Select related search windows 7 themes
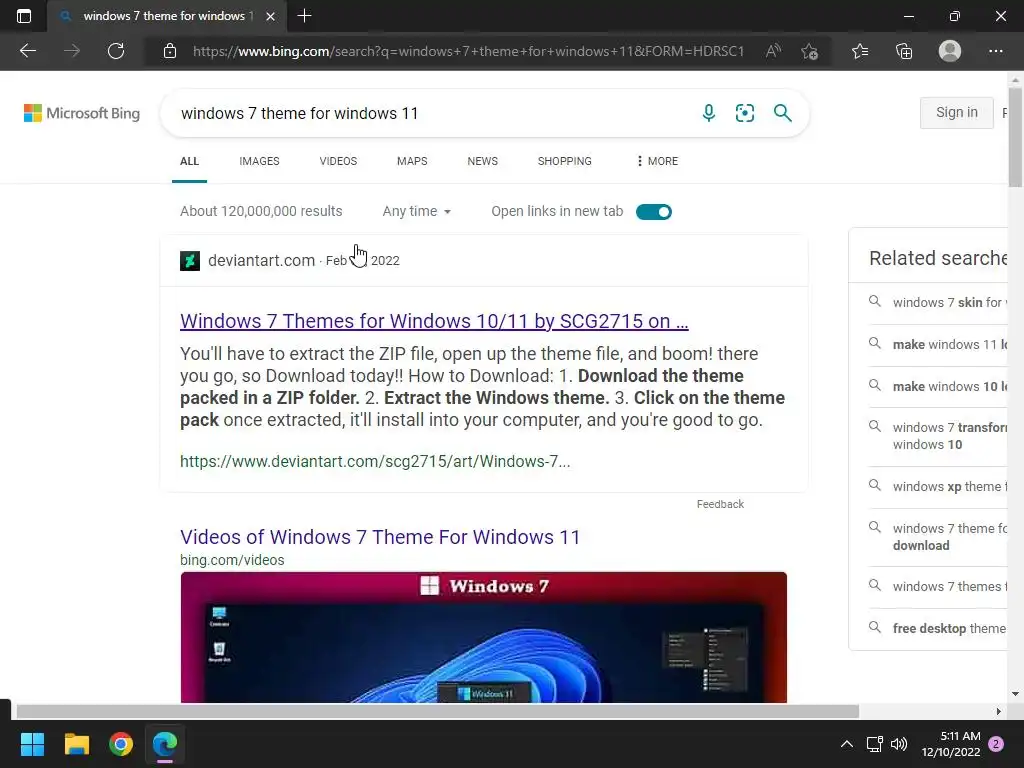 coord(938,586)
